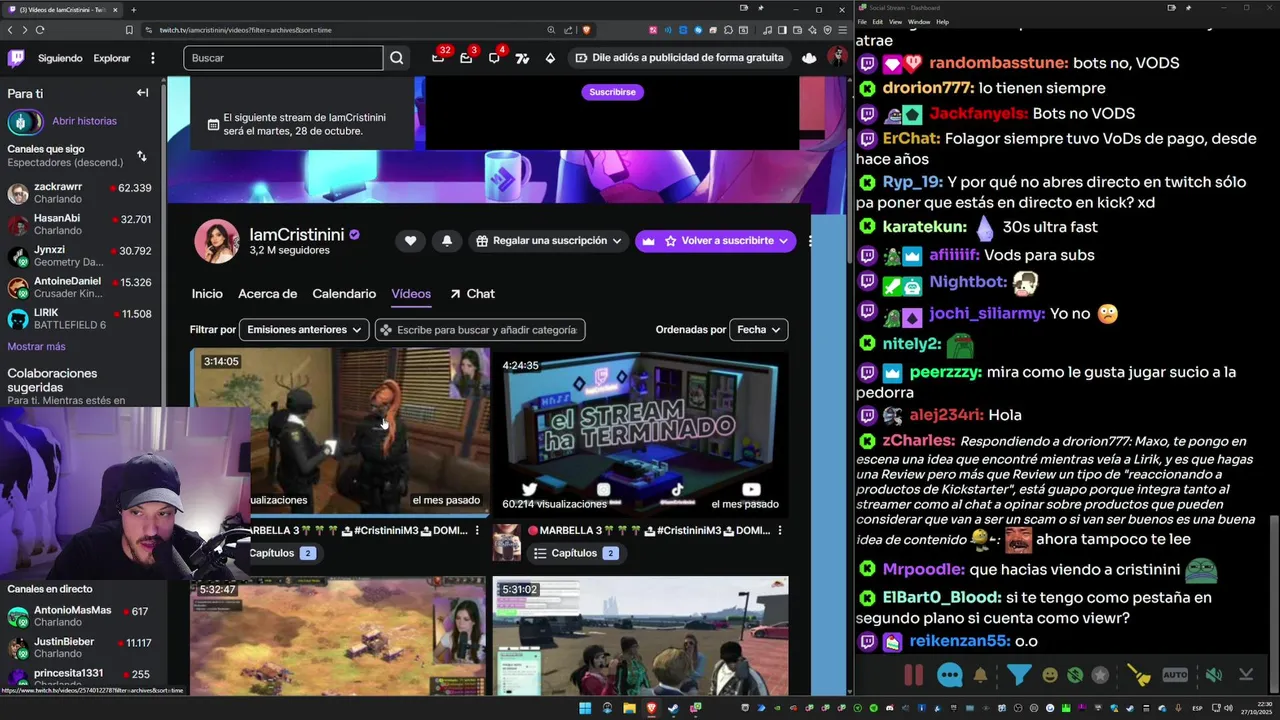Open the Twitch user avatar menu
This screenshot has height=720, width=1280.
837,57
